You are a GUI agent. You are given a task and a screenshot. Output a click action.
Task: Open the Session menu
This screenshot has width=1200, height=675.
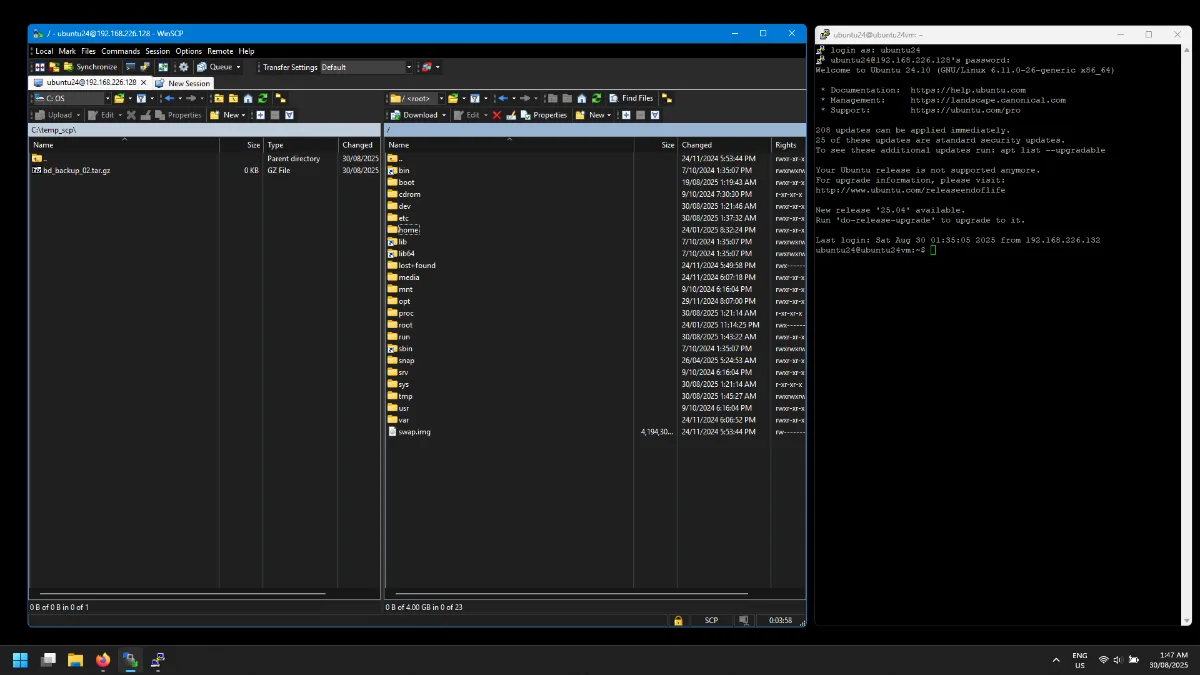coord(158,51)
